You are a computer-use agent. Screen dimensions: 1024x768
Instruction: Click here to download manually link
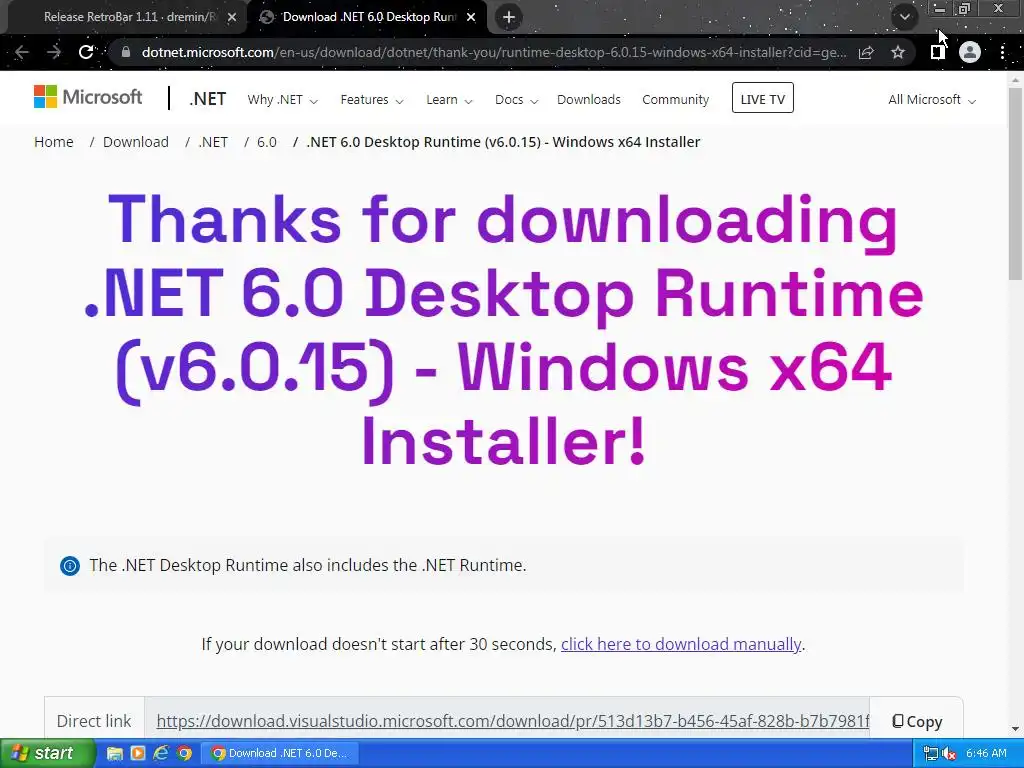click(680, 645)
